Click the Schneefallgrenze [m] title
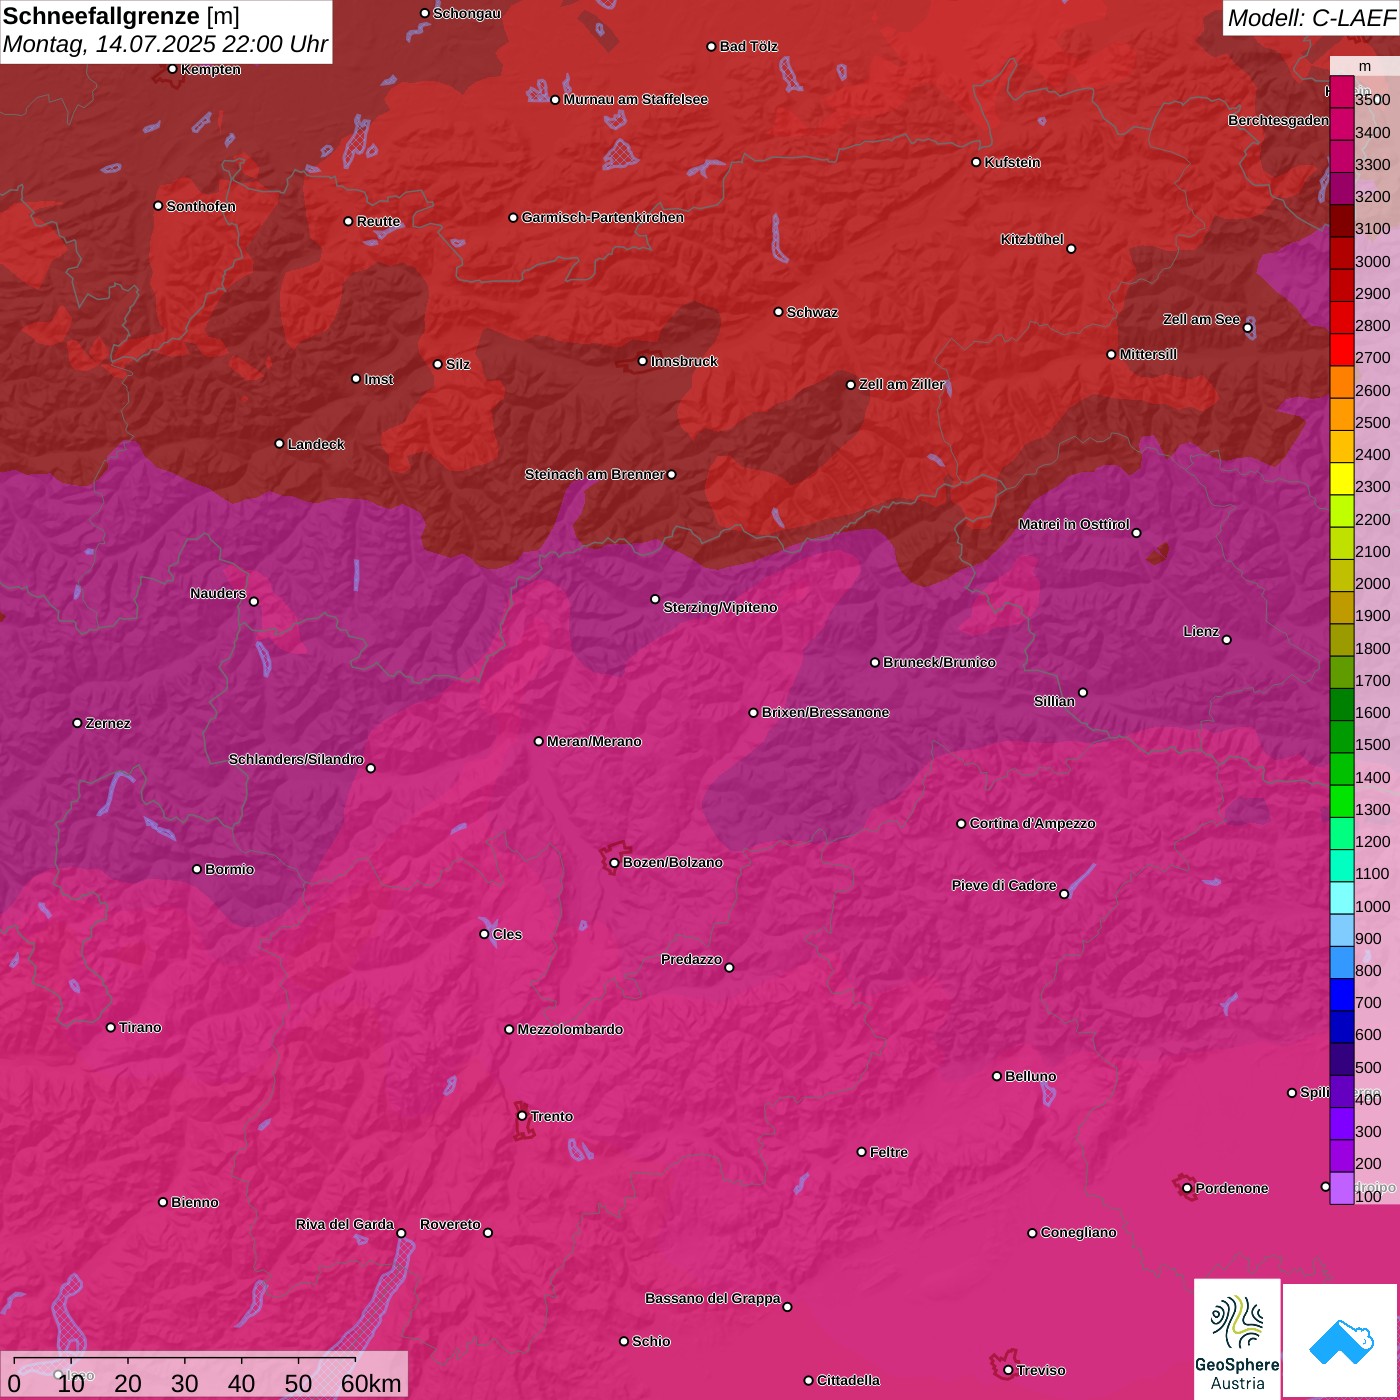The width and height of the screenshot is (1400, 1400). [x=121, y=16]
